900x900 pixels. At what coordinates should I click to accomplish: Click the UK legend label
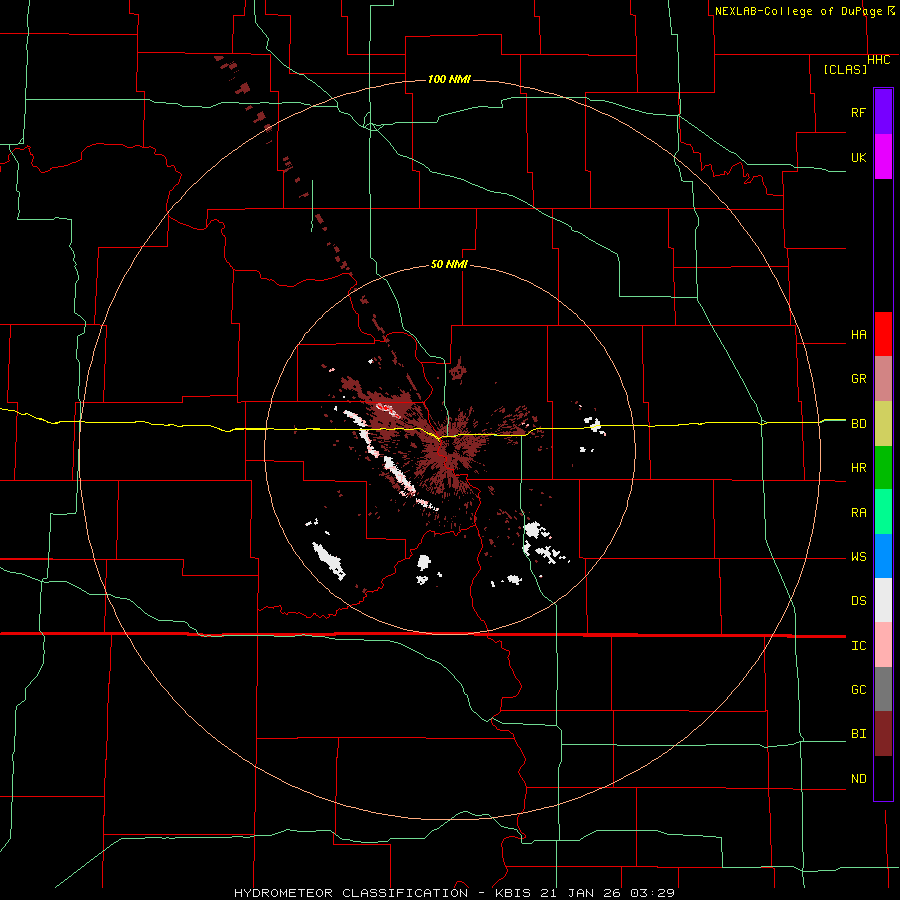(x=858, y=157)
